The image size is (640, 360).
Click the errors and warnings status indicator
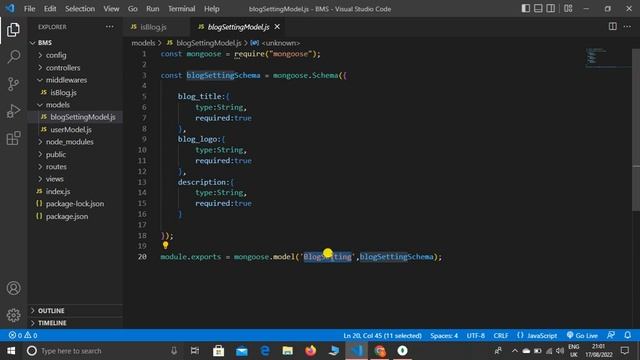[23, 336]
